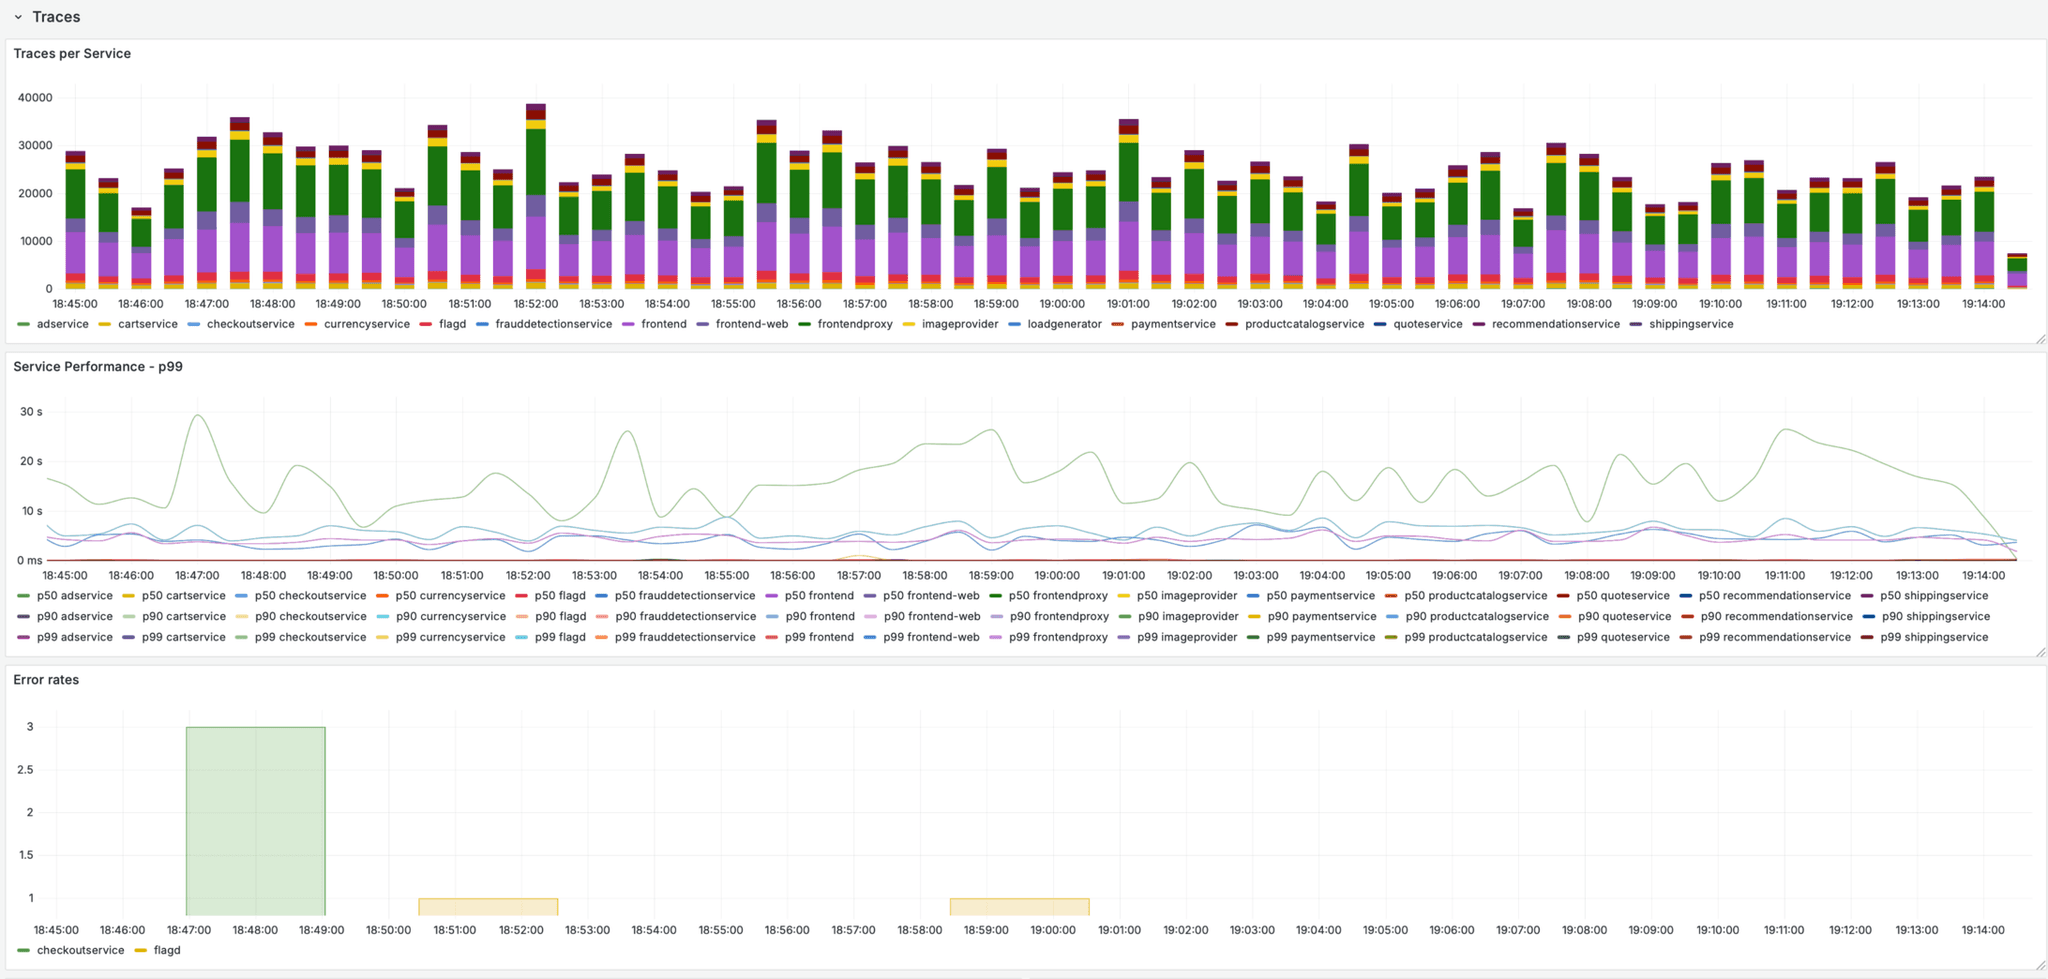Select the p90 checkoutservice legend entry

(311, 616)
